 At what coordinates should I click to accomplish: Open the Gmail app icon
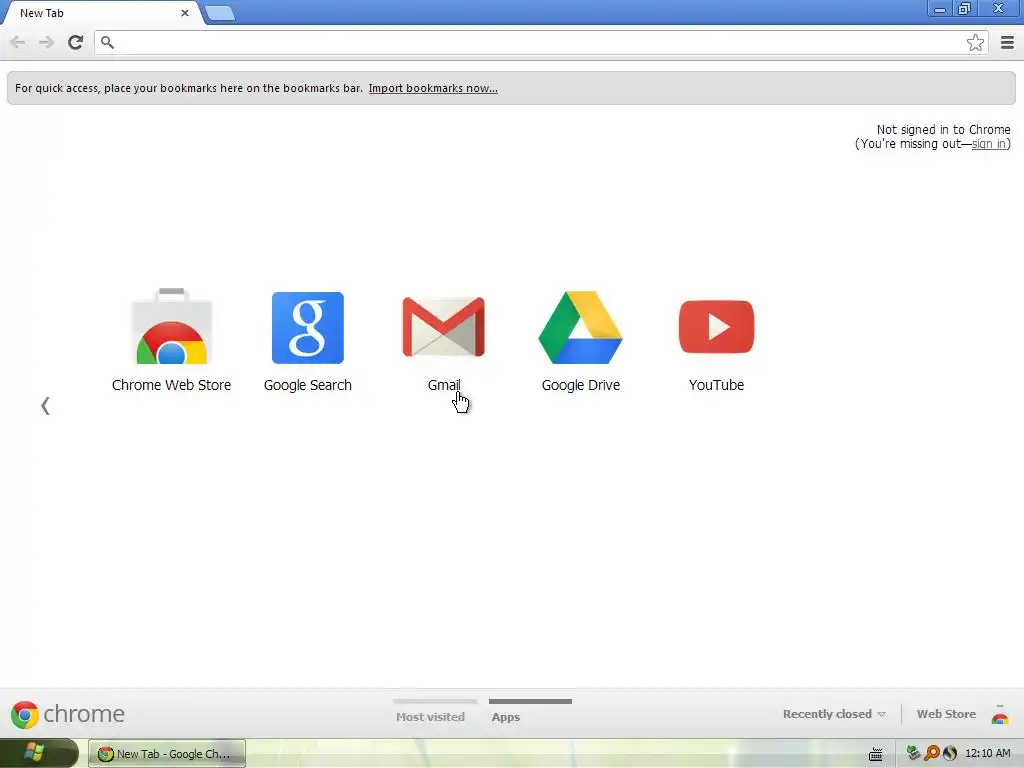click(443, 327)
